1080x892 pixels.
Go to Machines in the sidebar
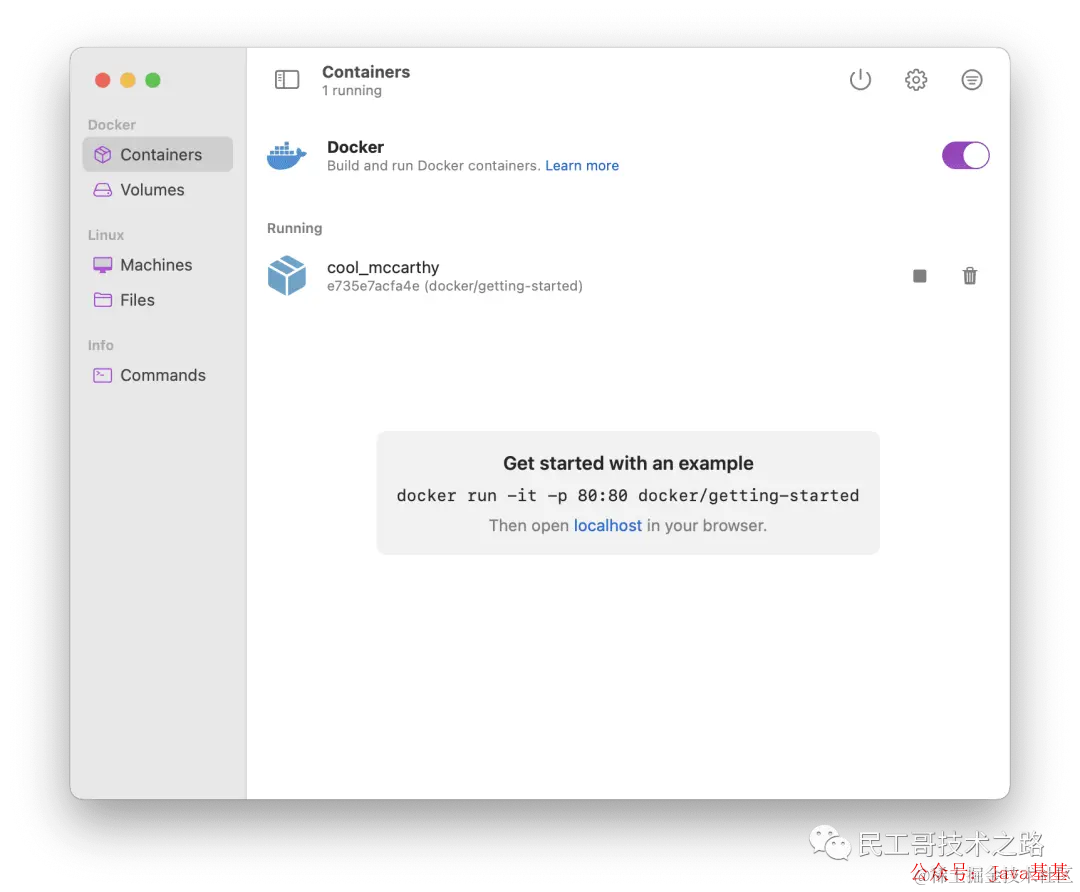[x=158, y=265]
